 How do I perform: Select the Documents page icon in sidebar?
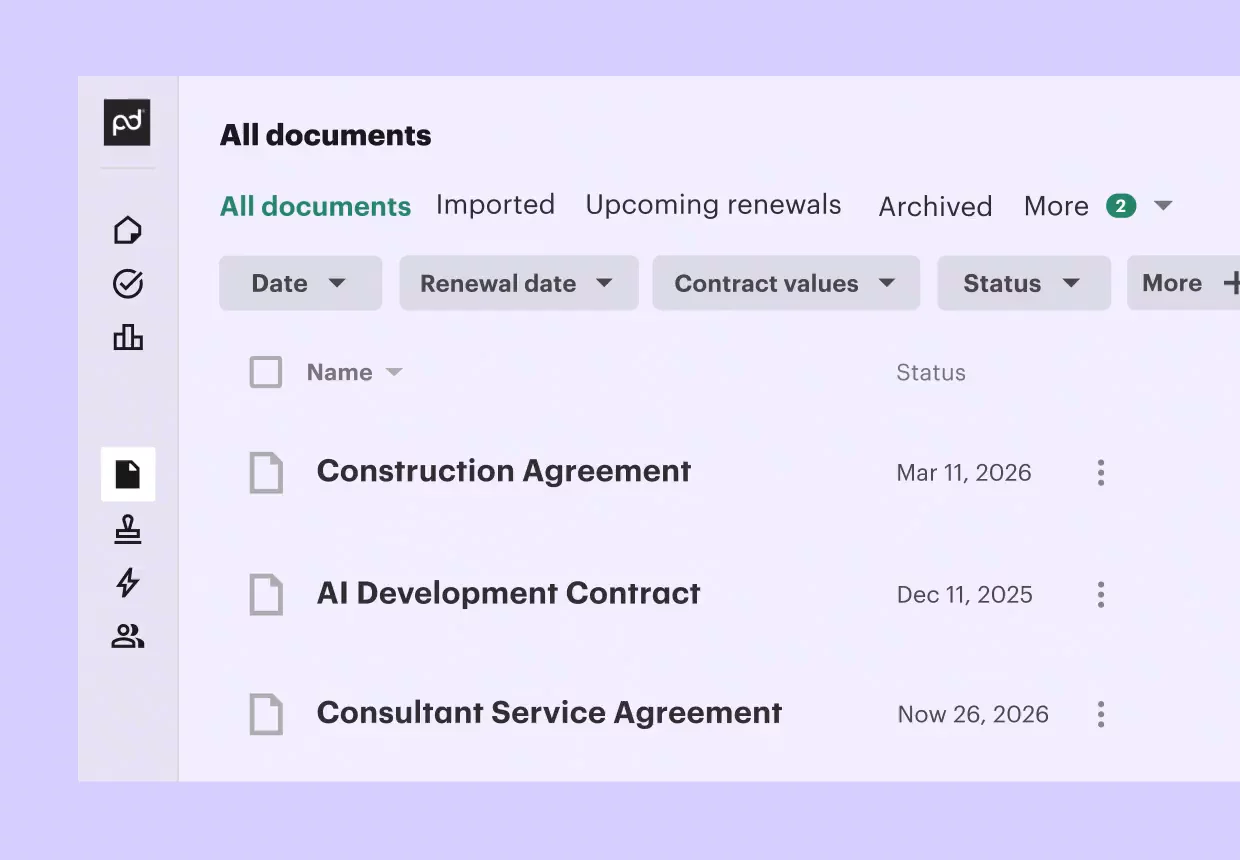pos(128,474)
